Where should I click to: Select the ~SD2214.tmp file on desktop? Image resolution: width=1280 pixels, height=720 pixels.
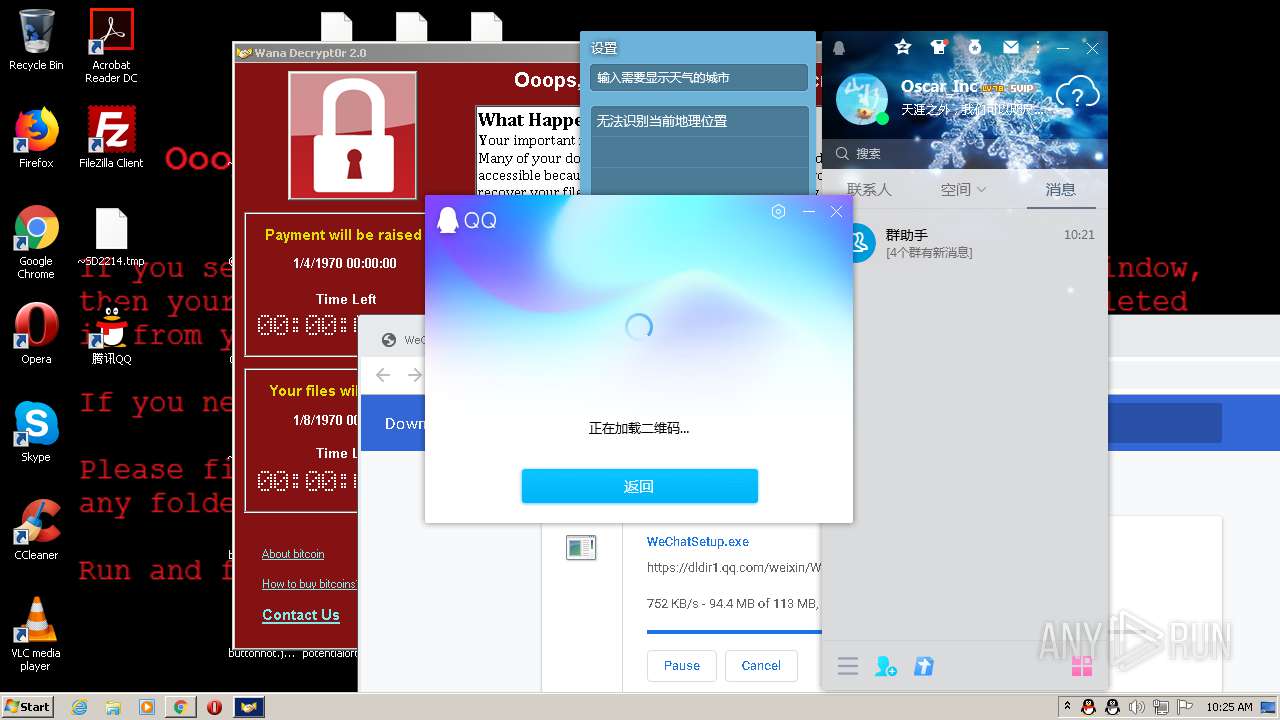111,238
